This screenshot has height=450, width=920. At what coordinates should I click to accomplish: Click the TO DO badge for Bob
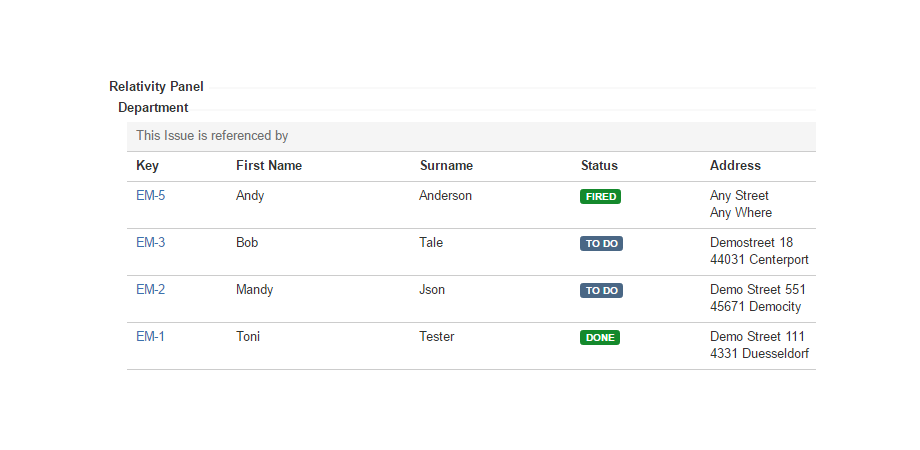[601, 244]
